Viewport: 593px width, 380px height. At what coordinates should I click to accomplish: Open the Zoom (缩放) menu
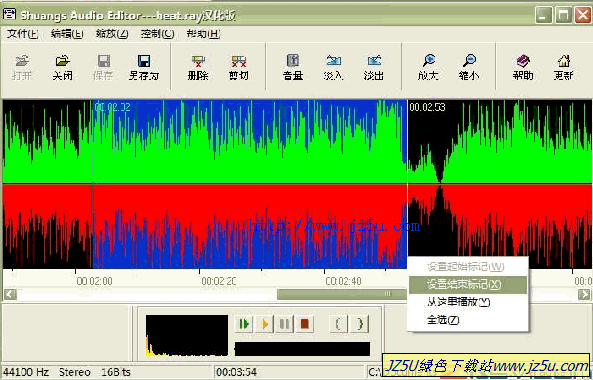[x=112, y=34]
